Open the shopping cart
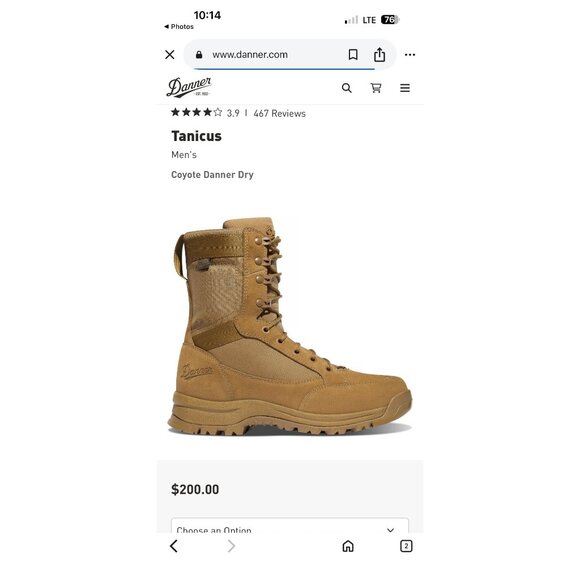Screen dimensions: 580x580 376,88
